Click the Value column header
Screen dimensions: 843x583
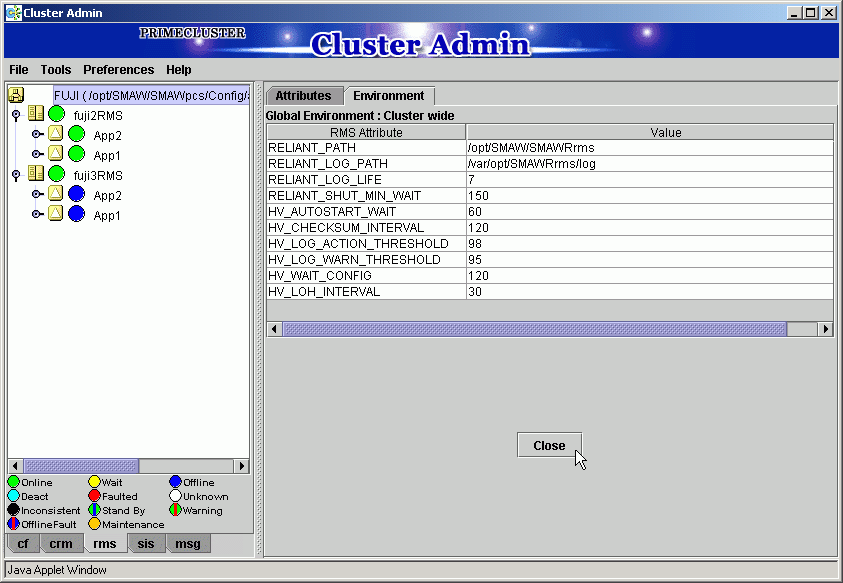point(650,132)
